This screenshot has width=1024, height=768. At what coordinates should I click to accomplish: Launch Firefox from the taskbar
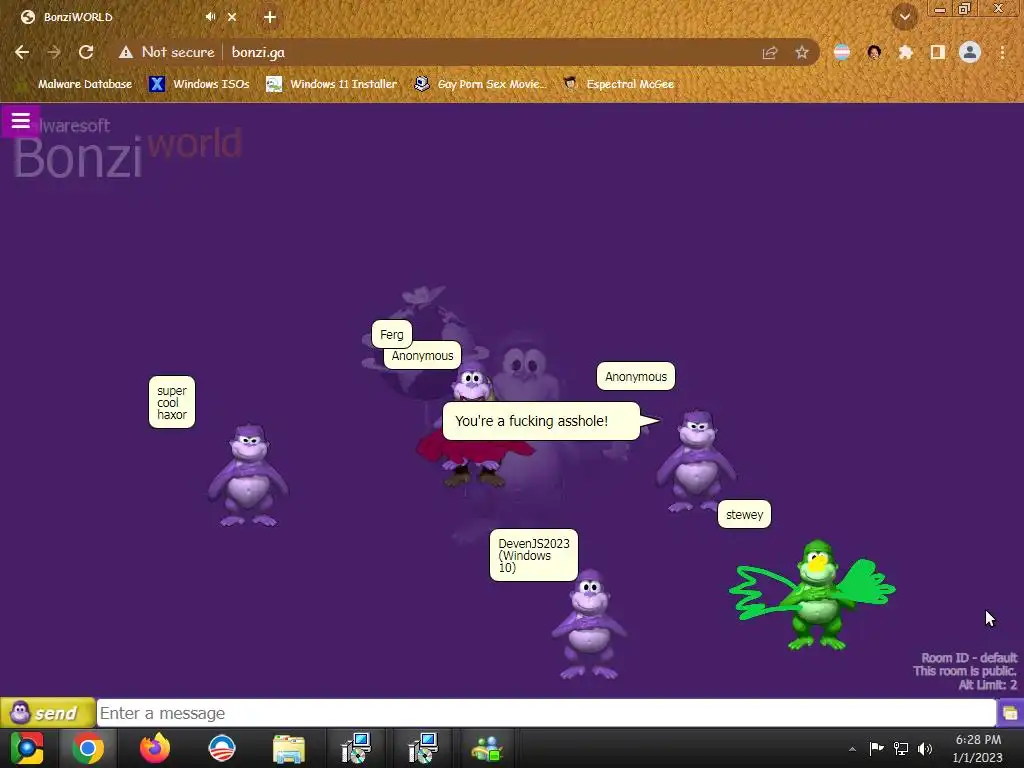pyautogui.click(x=155, y=748)
